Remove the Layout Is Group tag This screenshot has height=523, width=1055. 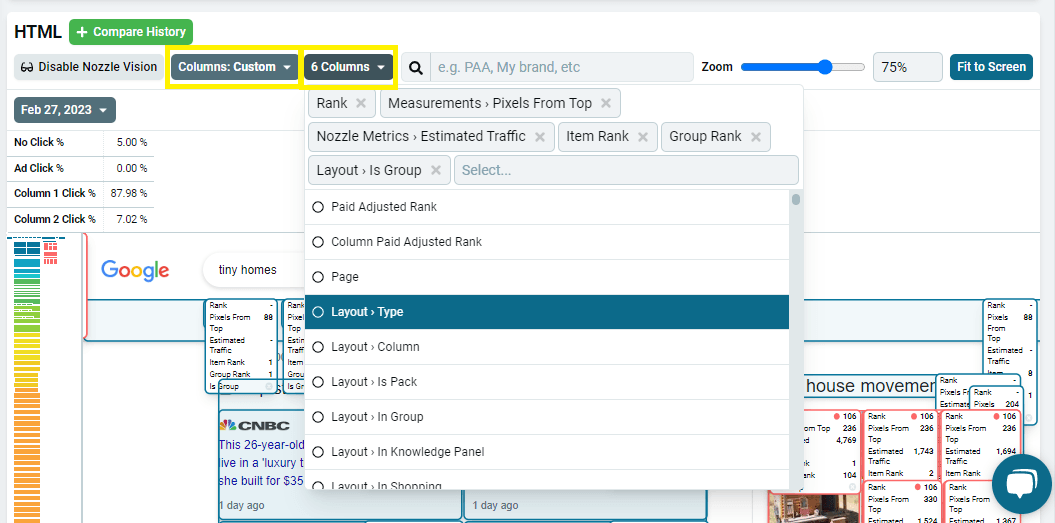click(436, 170)
